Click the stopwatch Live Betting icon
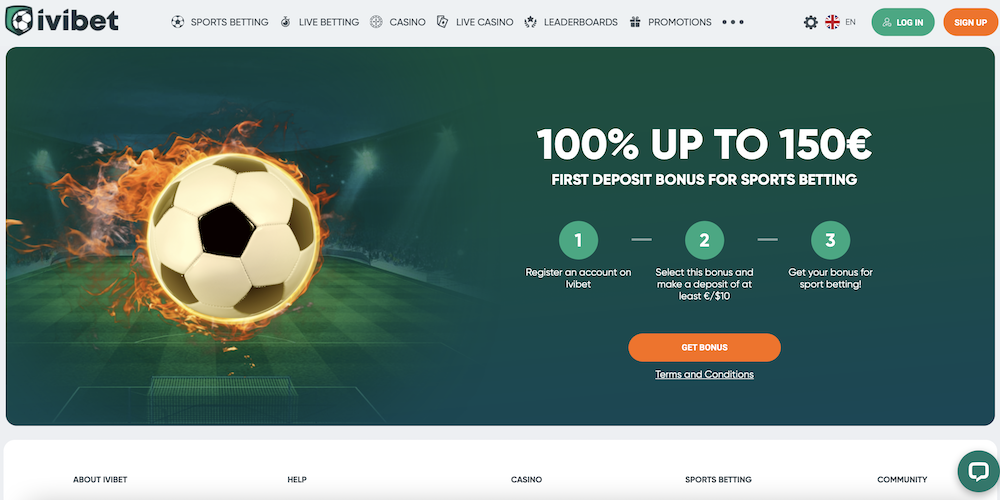Image resolution: width=1000 pixels, height=500 pixels. (x=285, y=22)
